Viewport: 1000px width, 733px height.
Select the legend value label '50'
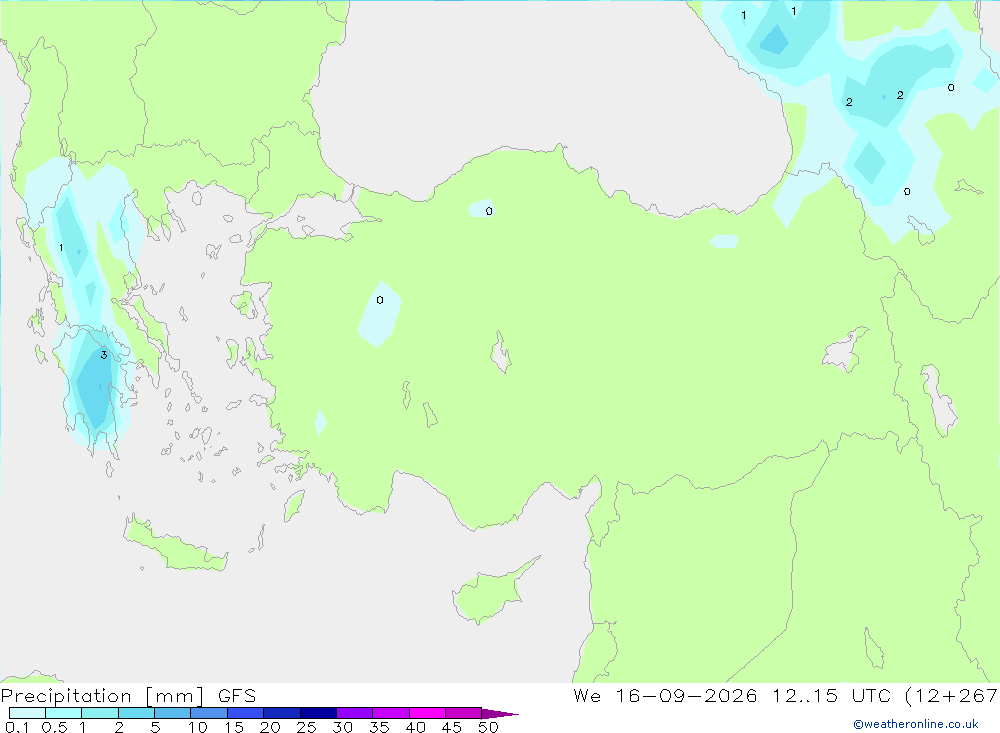pos(488,727)
